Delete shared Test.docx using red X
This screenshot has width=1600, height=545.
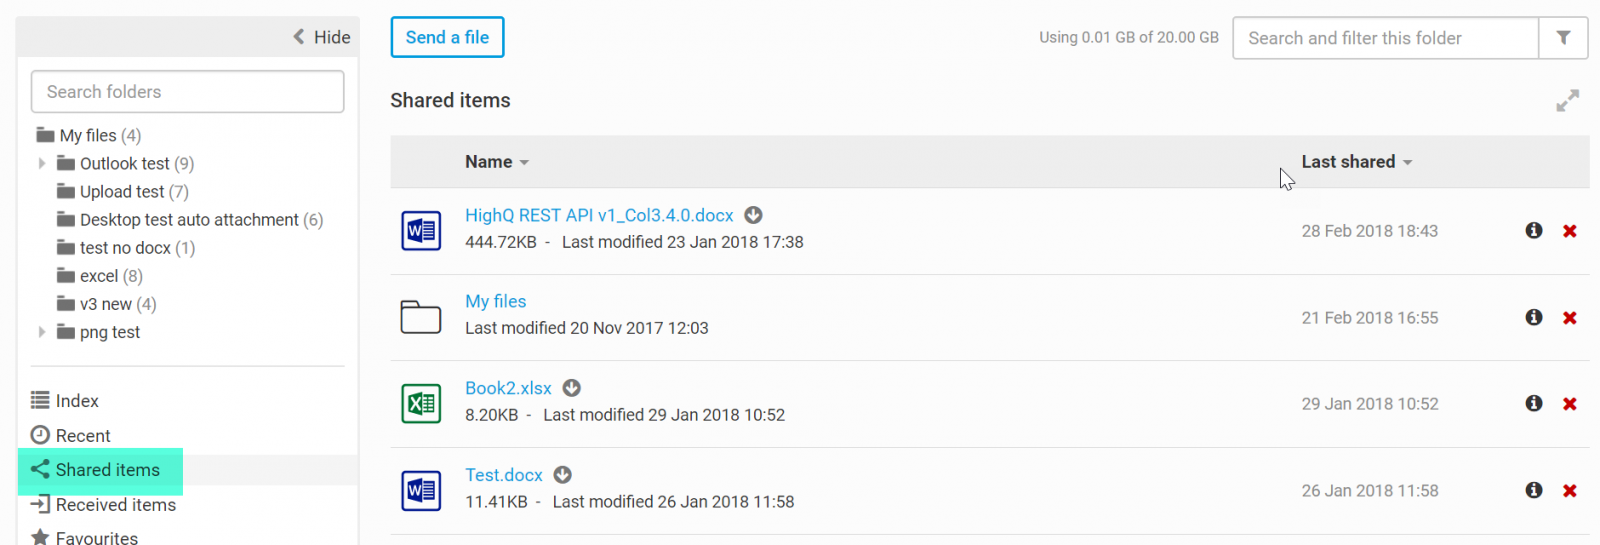pos(1570,491)
